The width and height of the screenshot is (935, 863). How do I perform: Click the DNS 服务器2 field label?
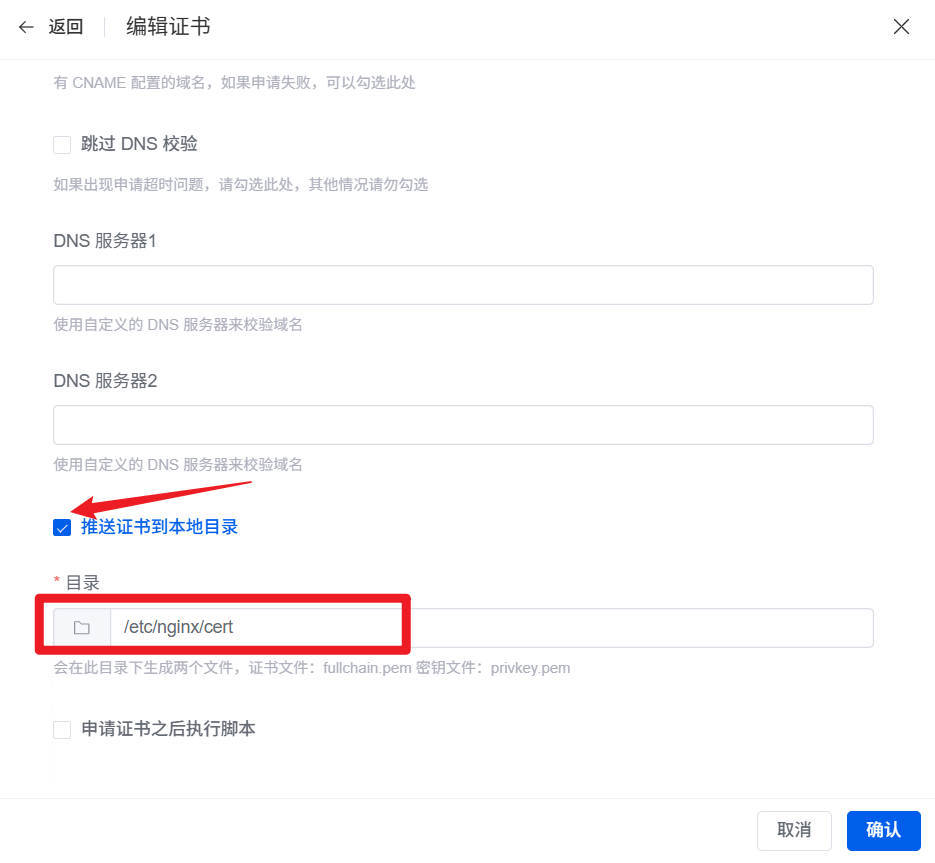coord(105,381)
